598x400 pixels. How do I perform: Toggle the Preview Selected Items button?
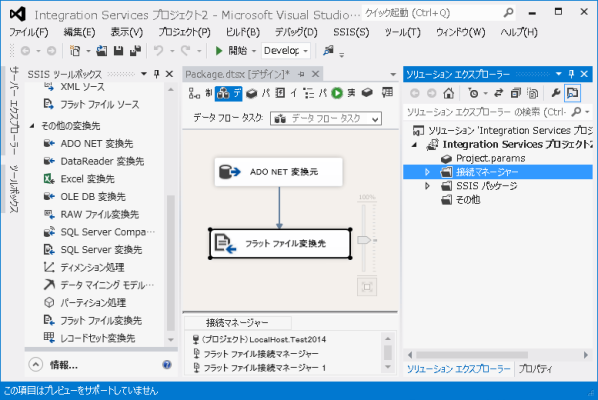point(572,93)
